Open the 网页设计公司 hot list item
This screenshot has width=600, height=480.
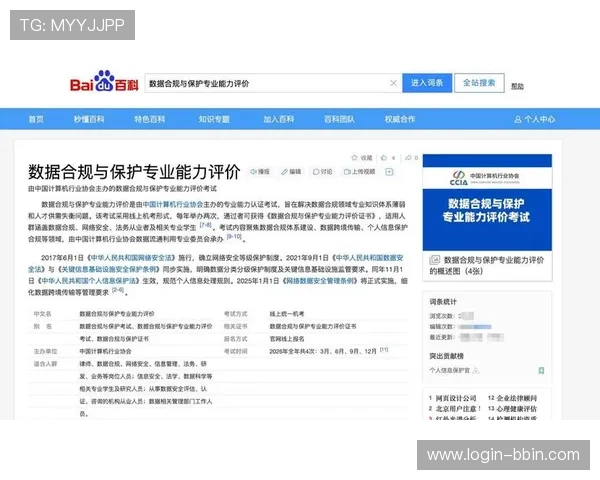tap(456, 398)
